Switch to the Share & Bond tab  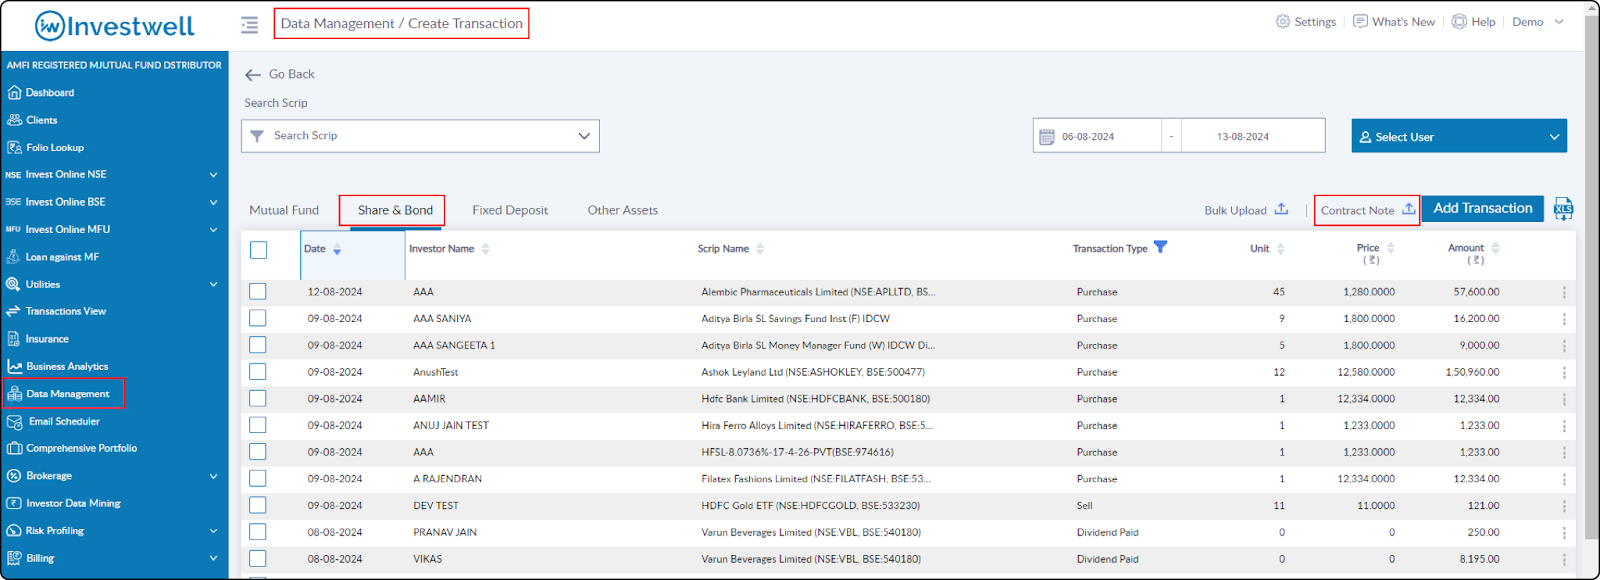coord(395,210)
